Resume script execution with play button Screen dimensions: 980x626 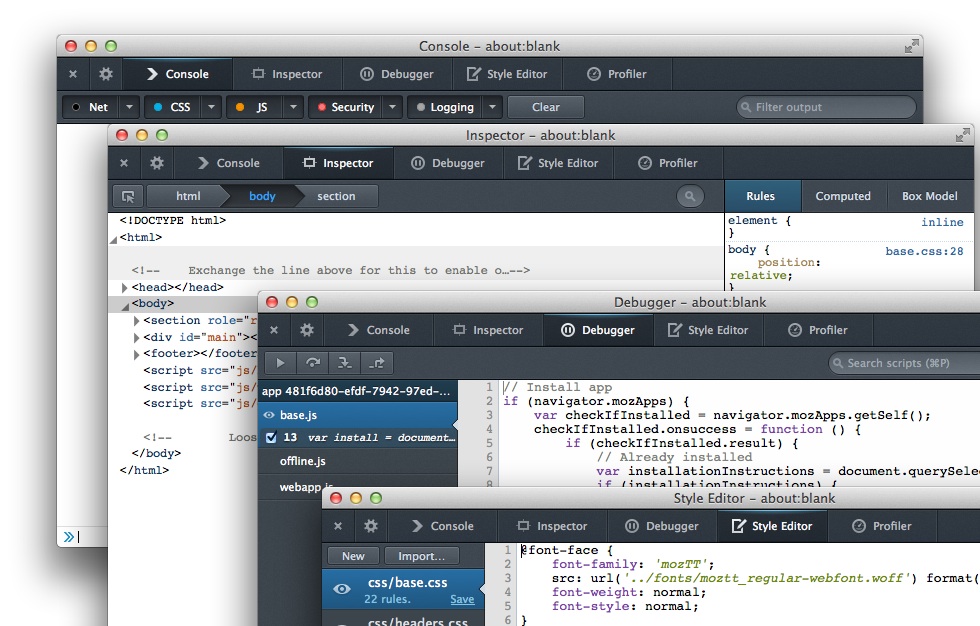280,363
